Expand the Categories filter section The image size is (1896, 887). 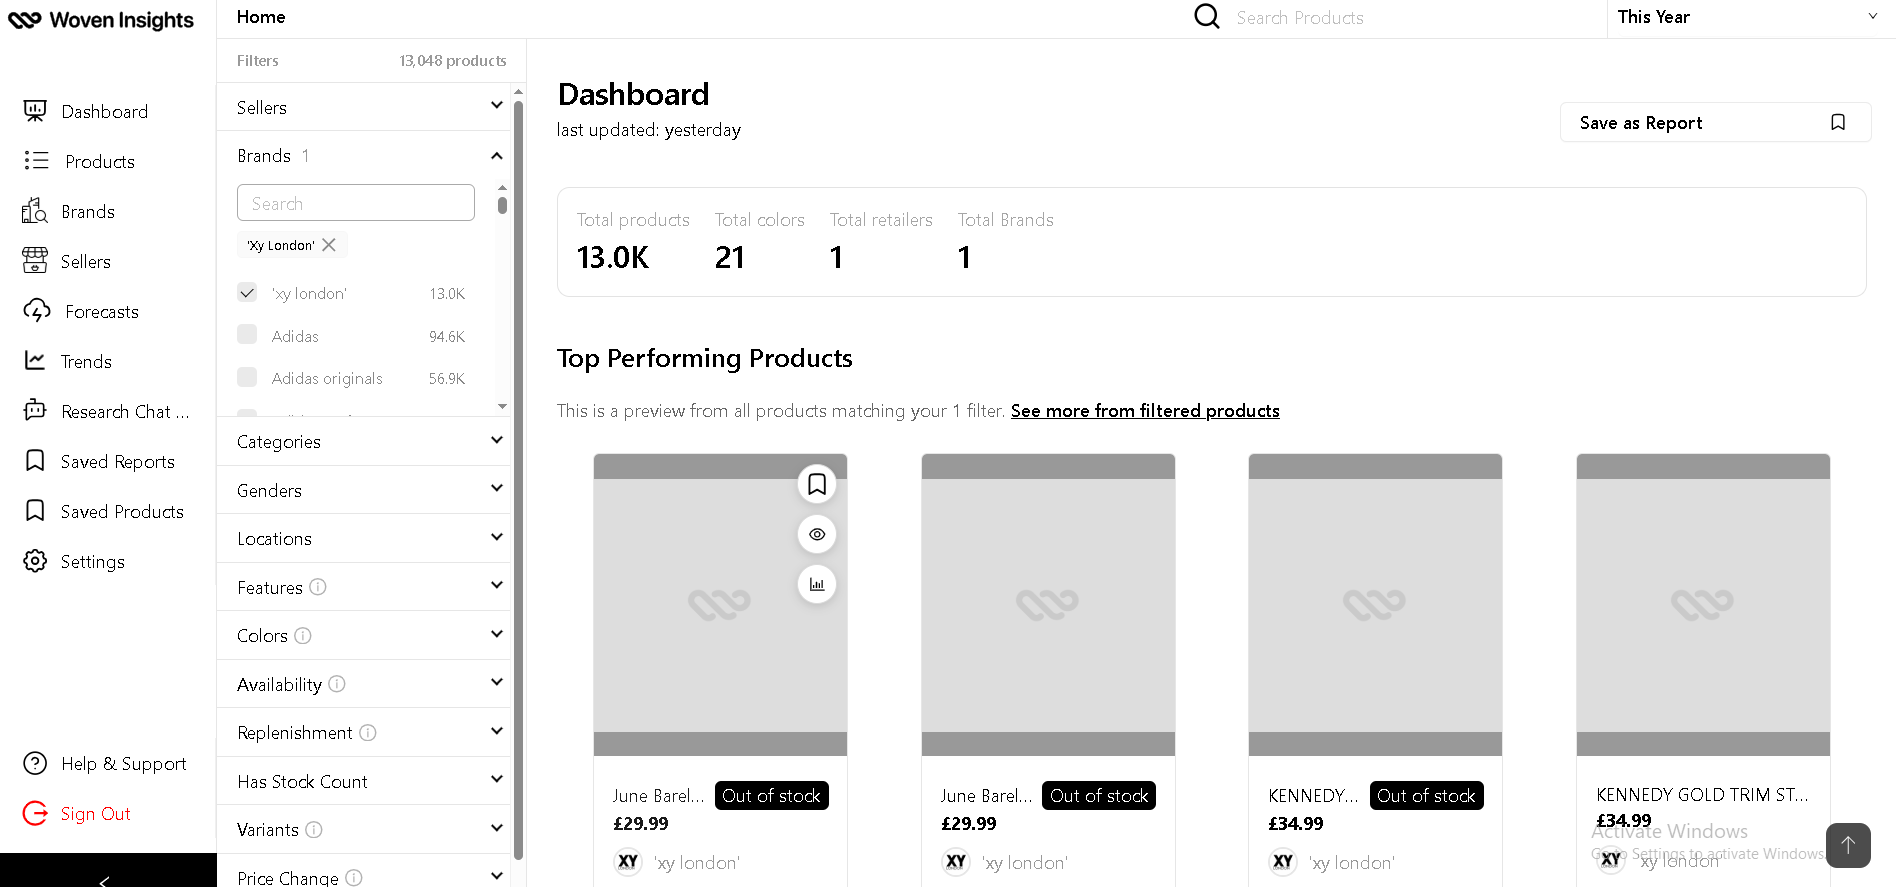(x=368, y=441)
